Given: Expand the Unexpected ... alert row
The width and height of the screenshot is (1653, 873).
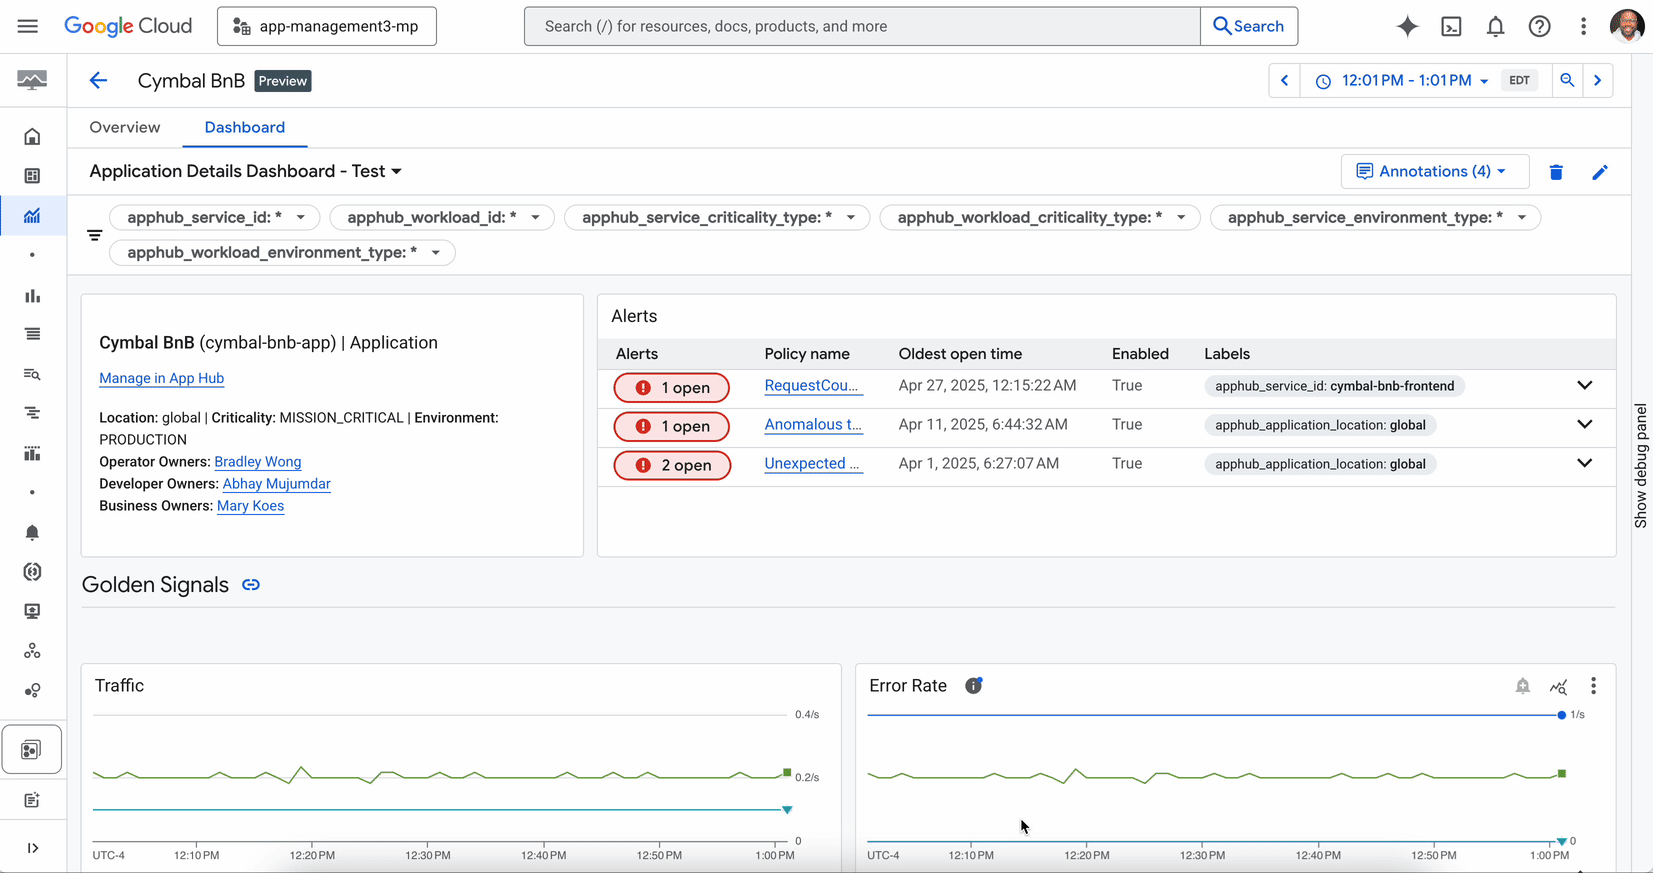Looking at the screenshot, I should pos(1584,464).
